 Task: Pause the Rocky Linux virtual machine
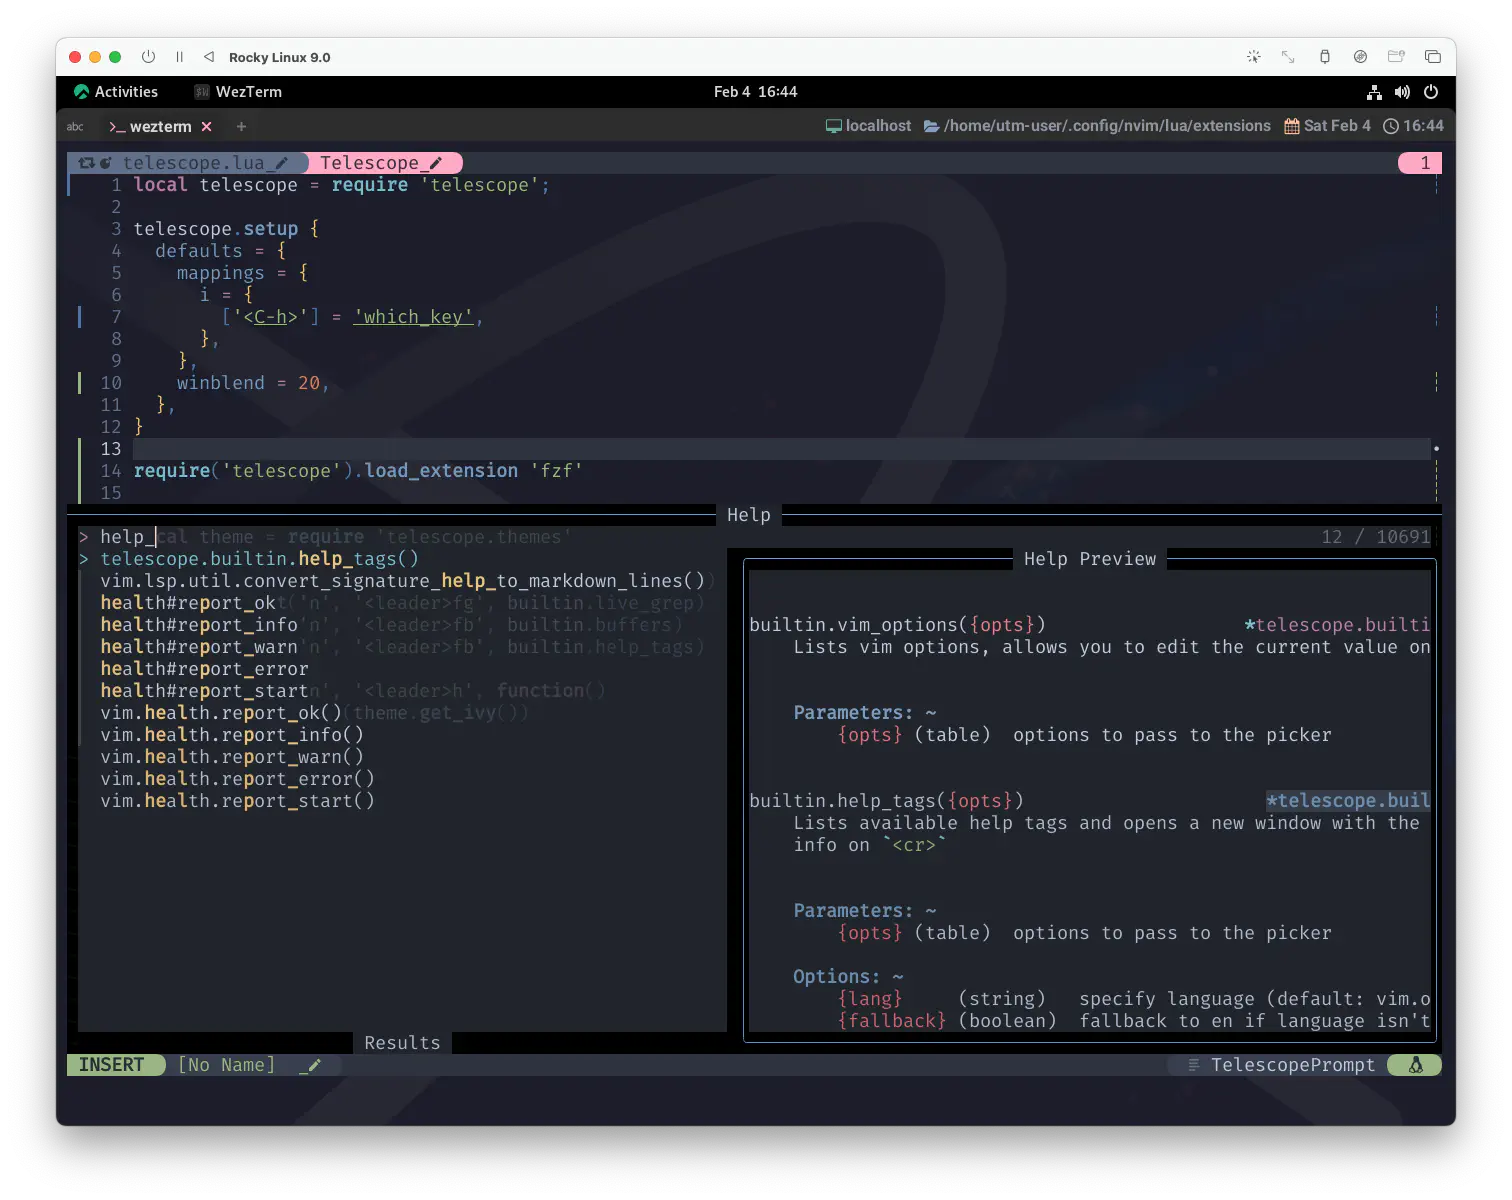179,57
